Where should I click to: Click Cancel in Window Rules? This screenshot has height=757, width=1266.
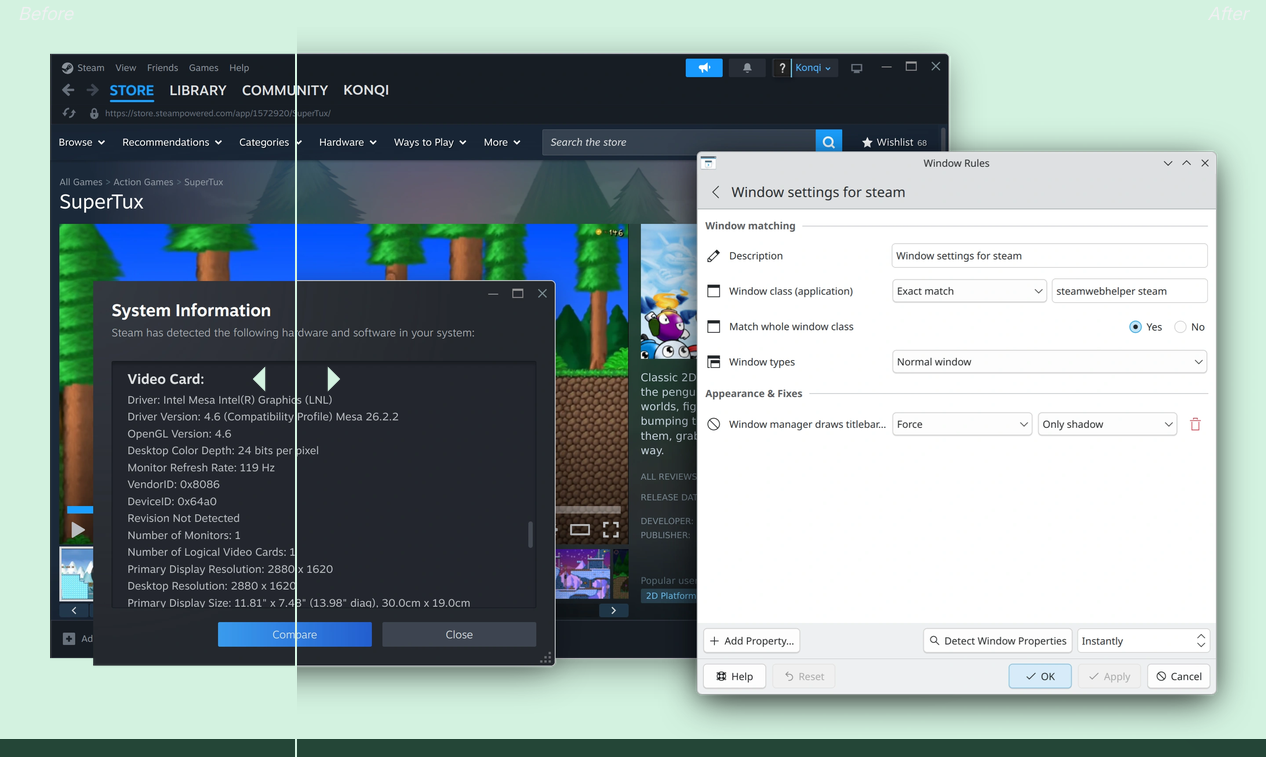[x=1179, y=676]
